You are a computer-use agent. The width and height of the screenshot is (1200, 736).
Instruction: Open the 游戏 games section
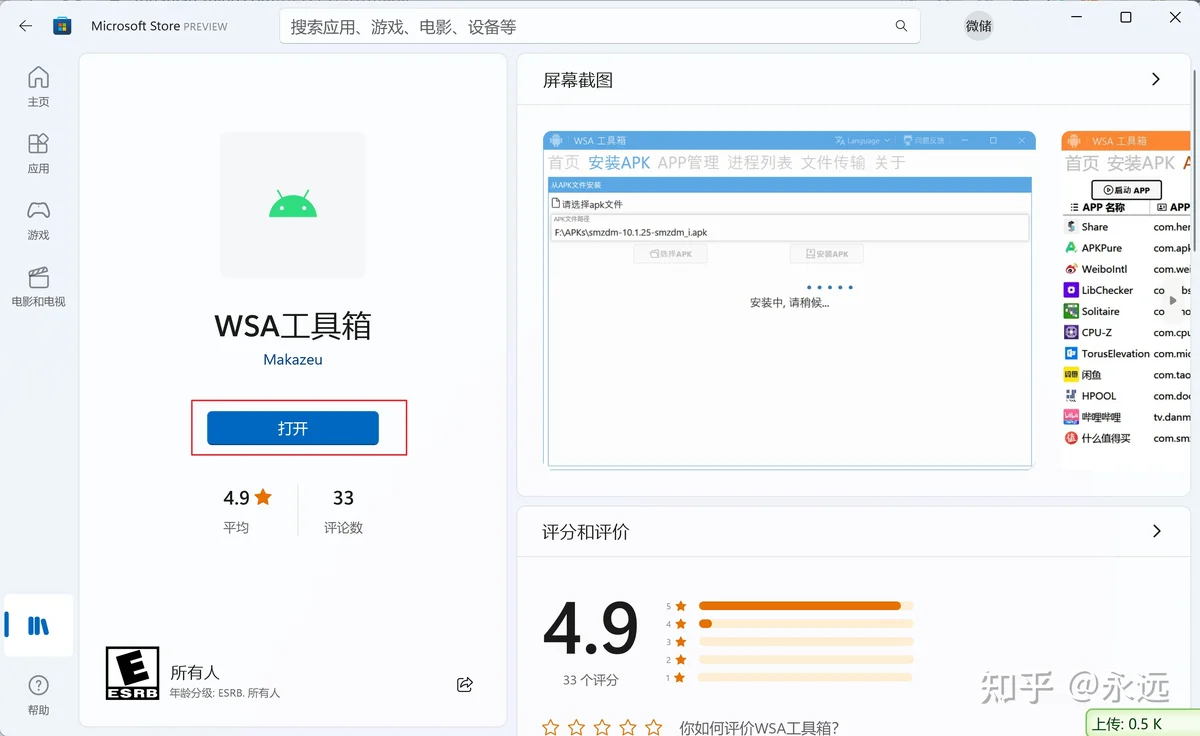(38, 221)
